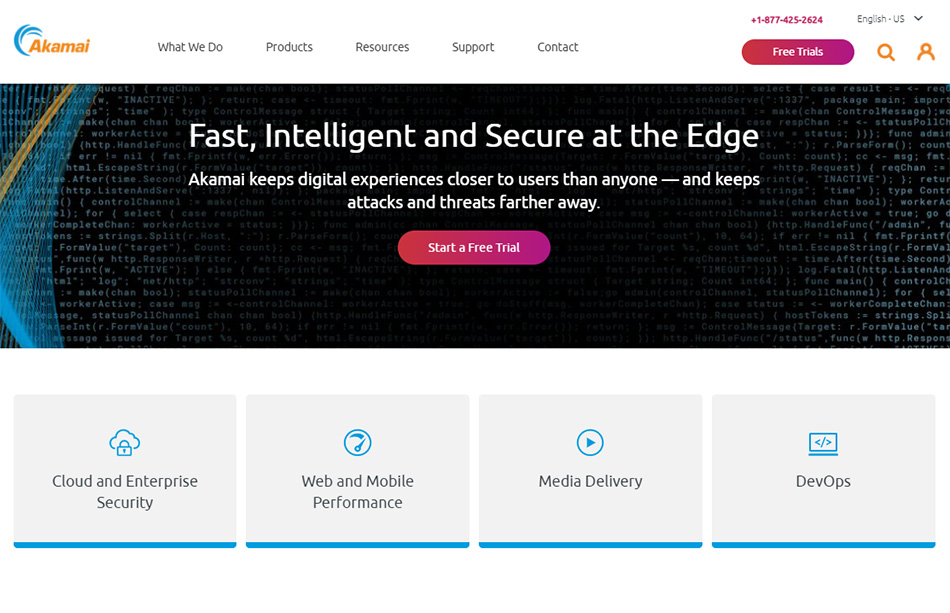This screenshot has width=950, height=613.
Task: Select the Media Delivery card title
Action: click(x=590, y=481)
